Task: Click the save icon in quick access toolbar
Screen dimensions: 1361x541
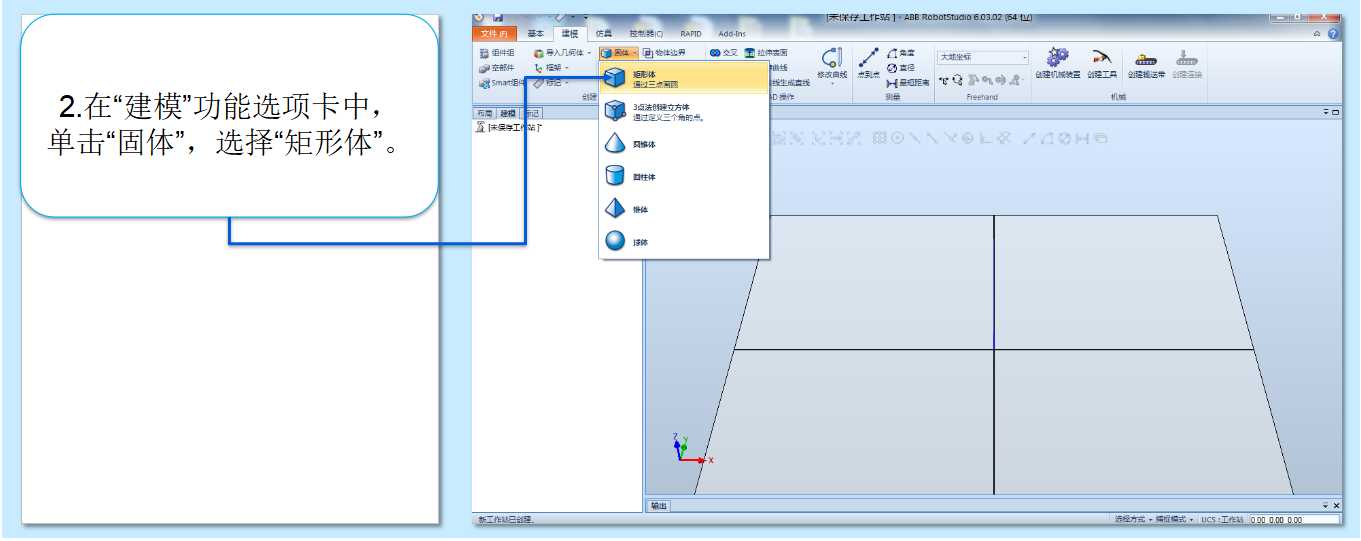Action: 497,17
